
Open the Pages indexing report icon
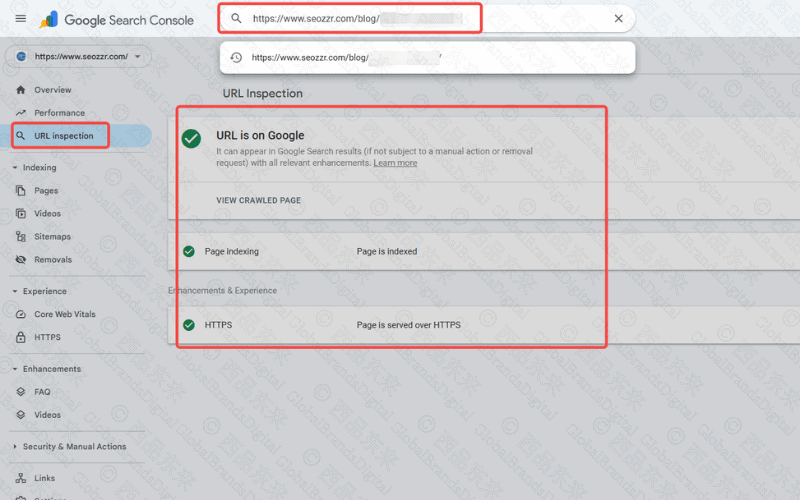click(21, 190)
